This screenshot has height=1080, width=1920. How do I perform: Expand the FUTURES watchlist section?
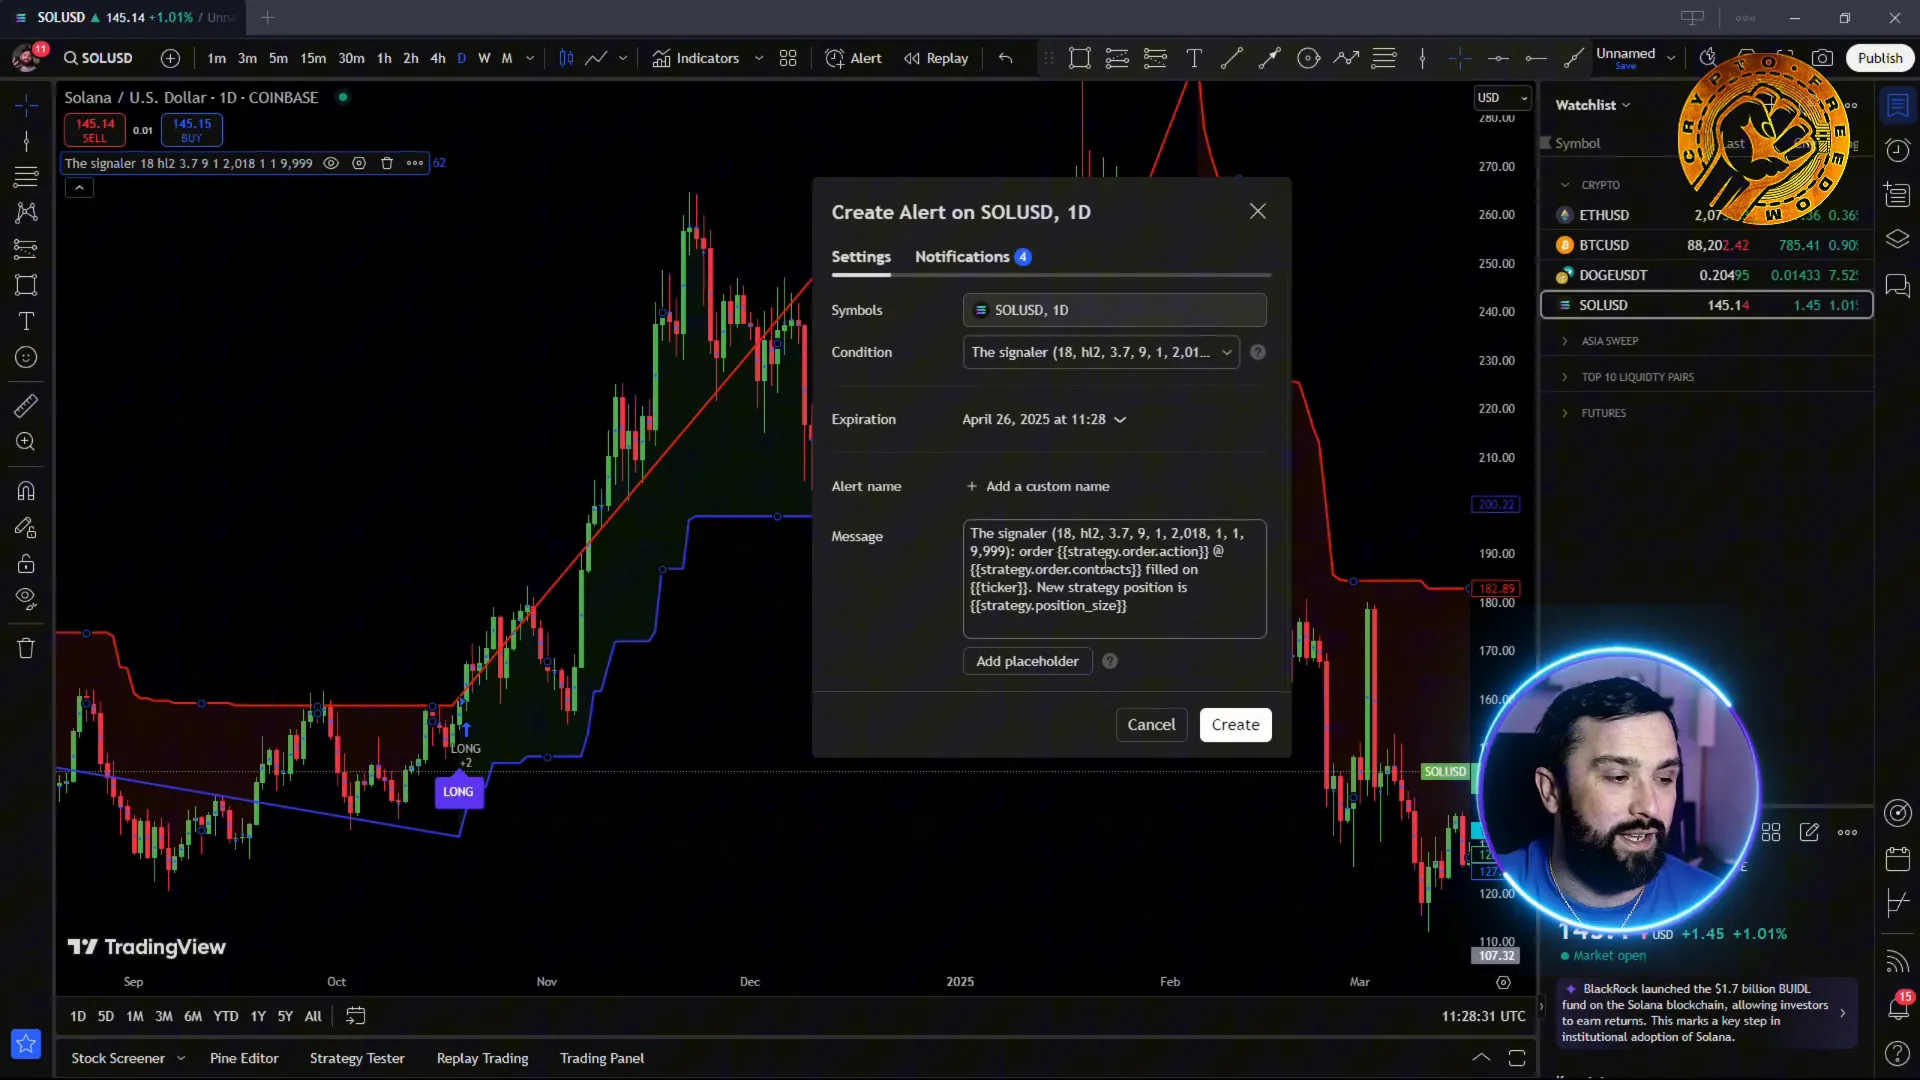tap(1565, 413)
